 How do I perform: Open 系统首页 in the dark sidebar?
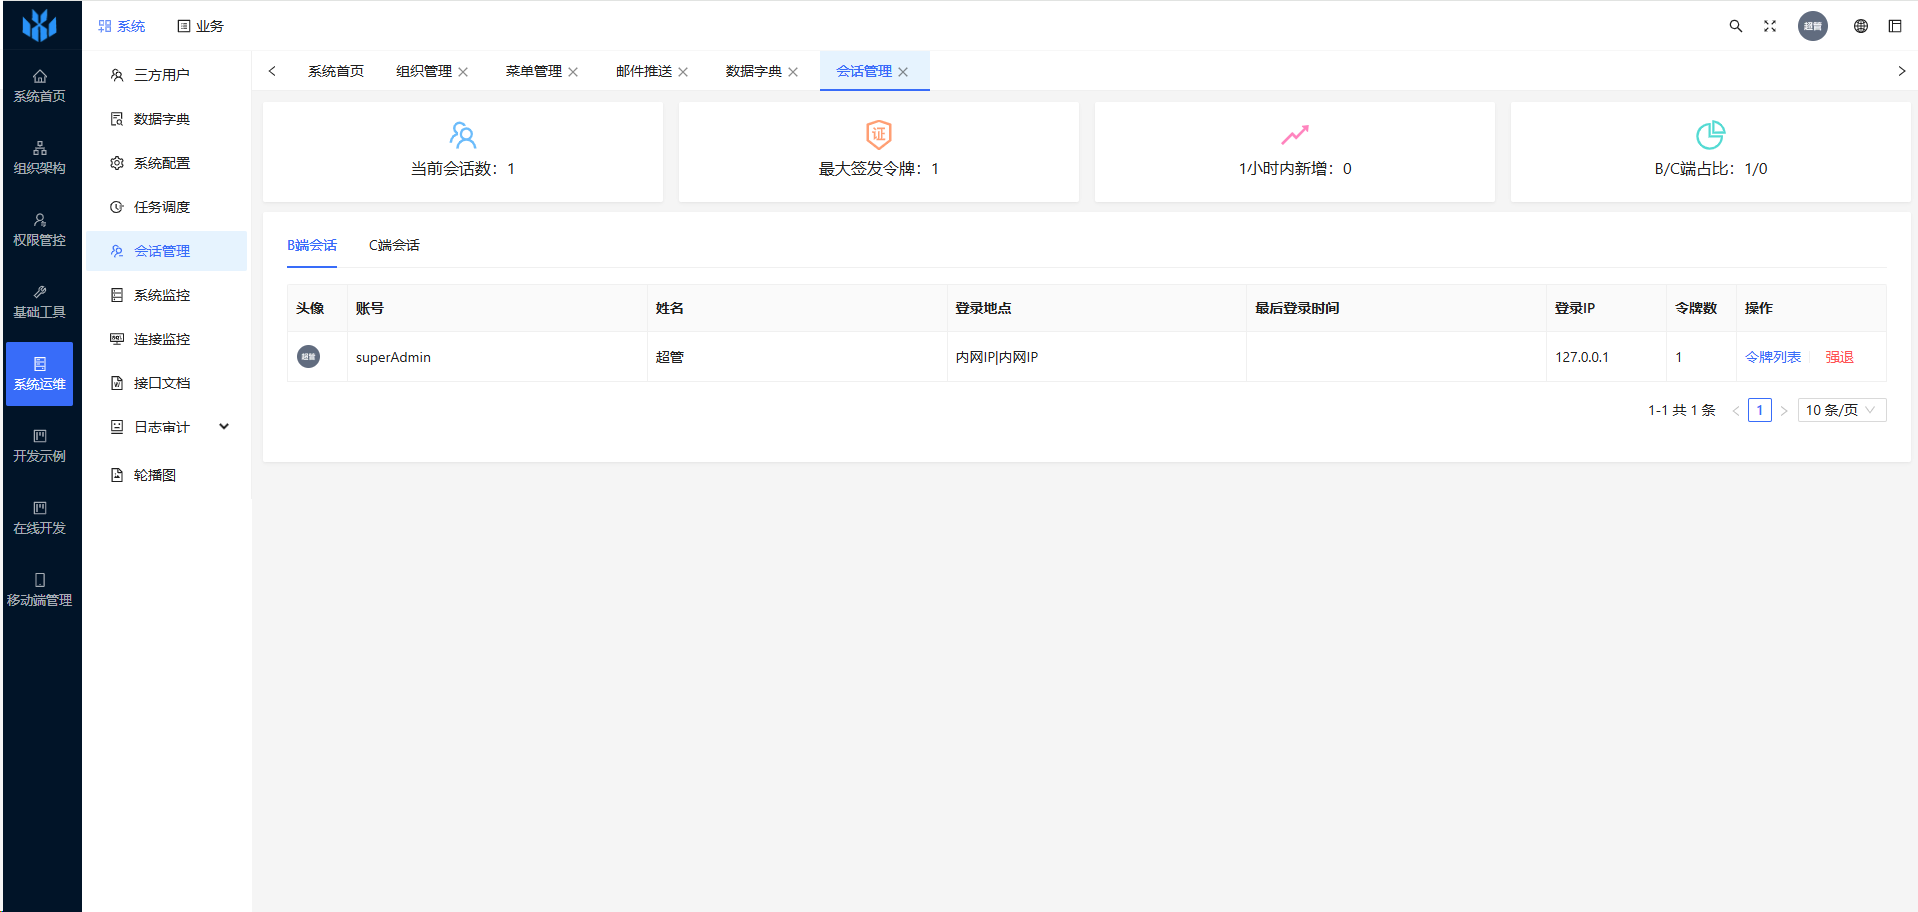click(x=40, y=86)
